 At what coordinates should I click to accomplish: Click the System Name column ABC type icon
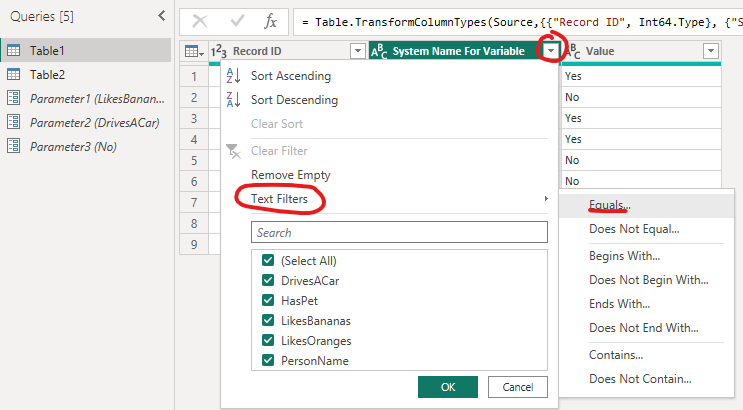tap(379, 51)
